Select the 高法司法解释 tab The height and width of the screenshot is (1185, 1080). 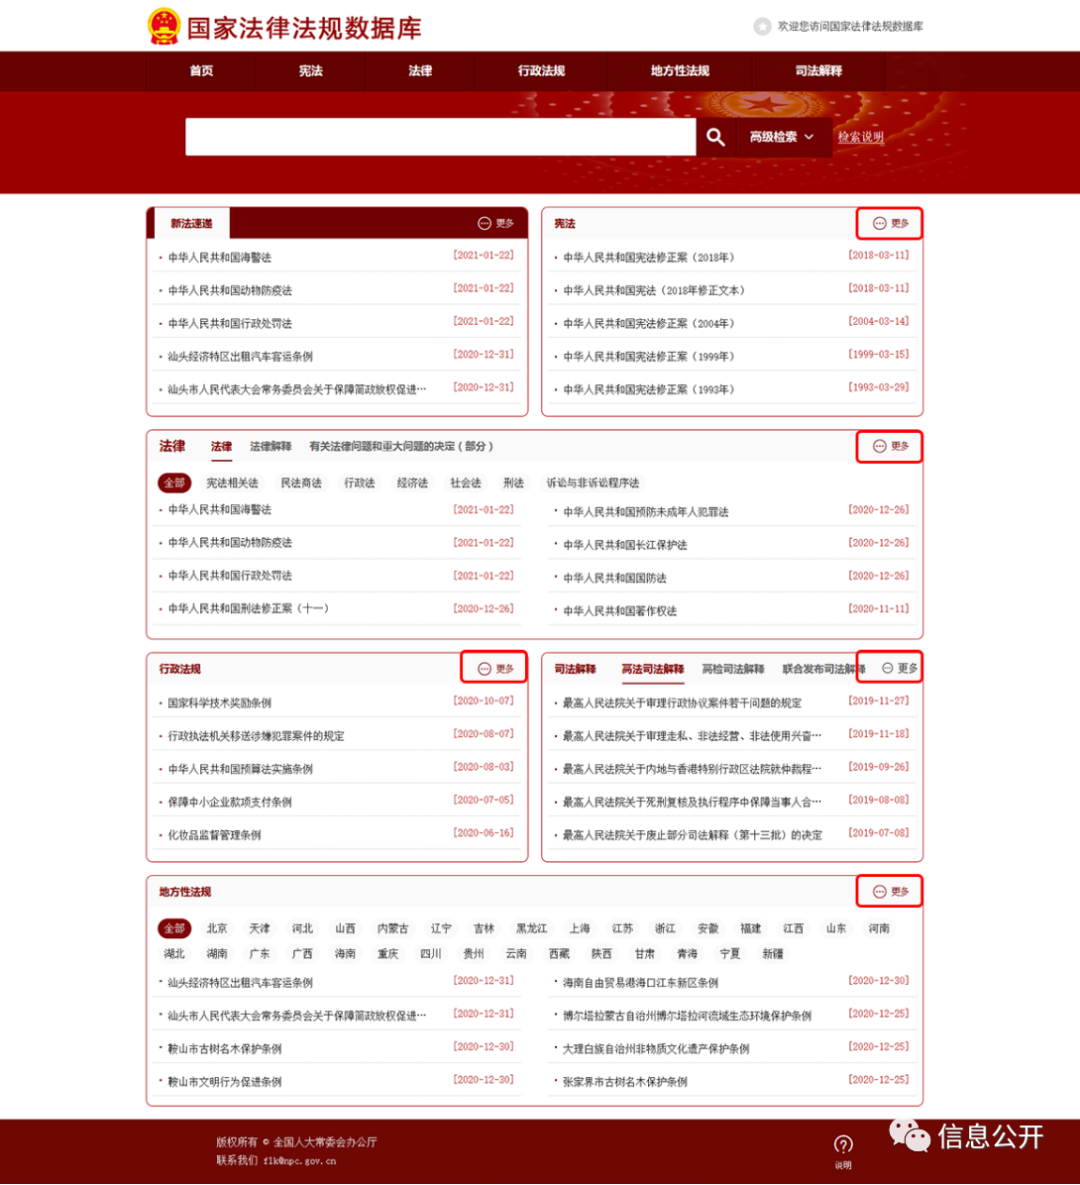click(x=652, y=669)
